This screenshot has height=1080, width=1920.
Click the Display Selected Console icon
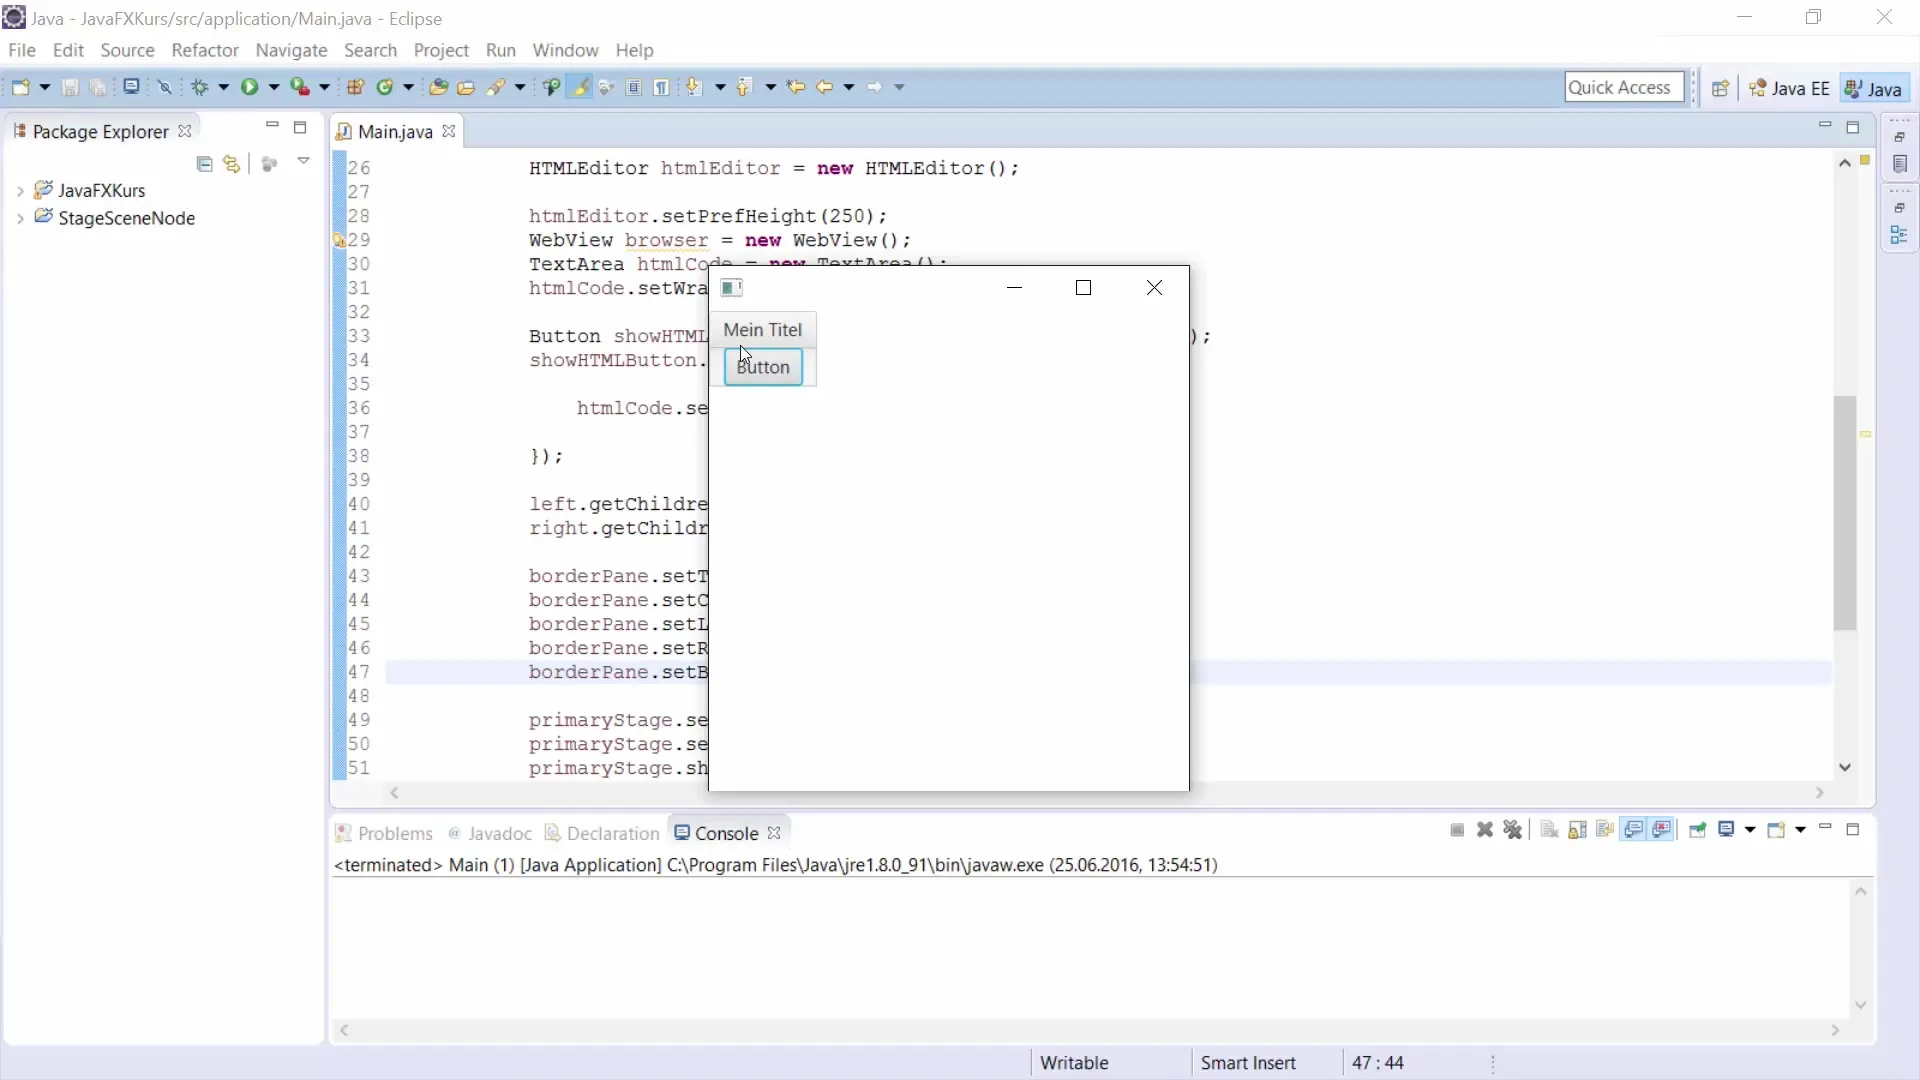(1726, 830)
